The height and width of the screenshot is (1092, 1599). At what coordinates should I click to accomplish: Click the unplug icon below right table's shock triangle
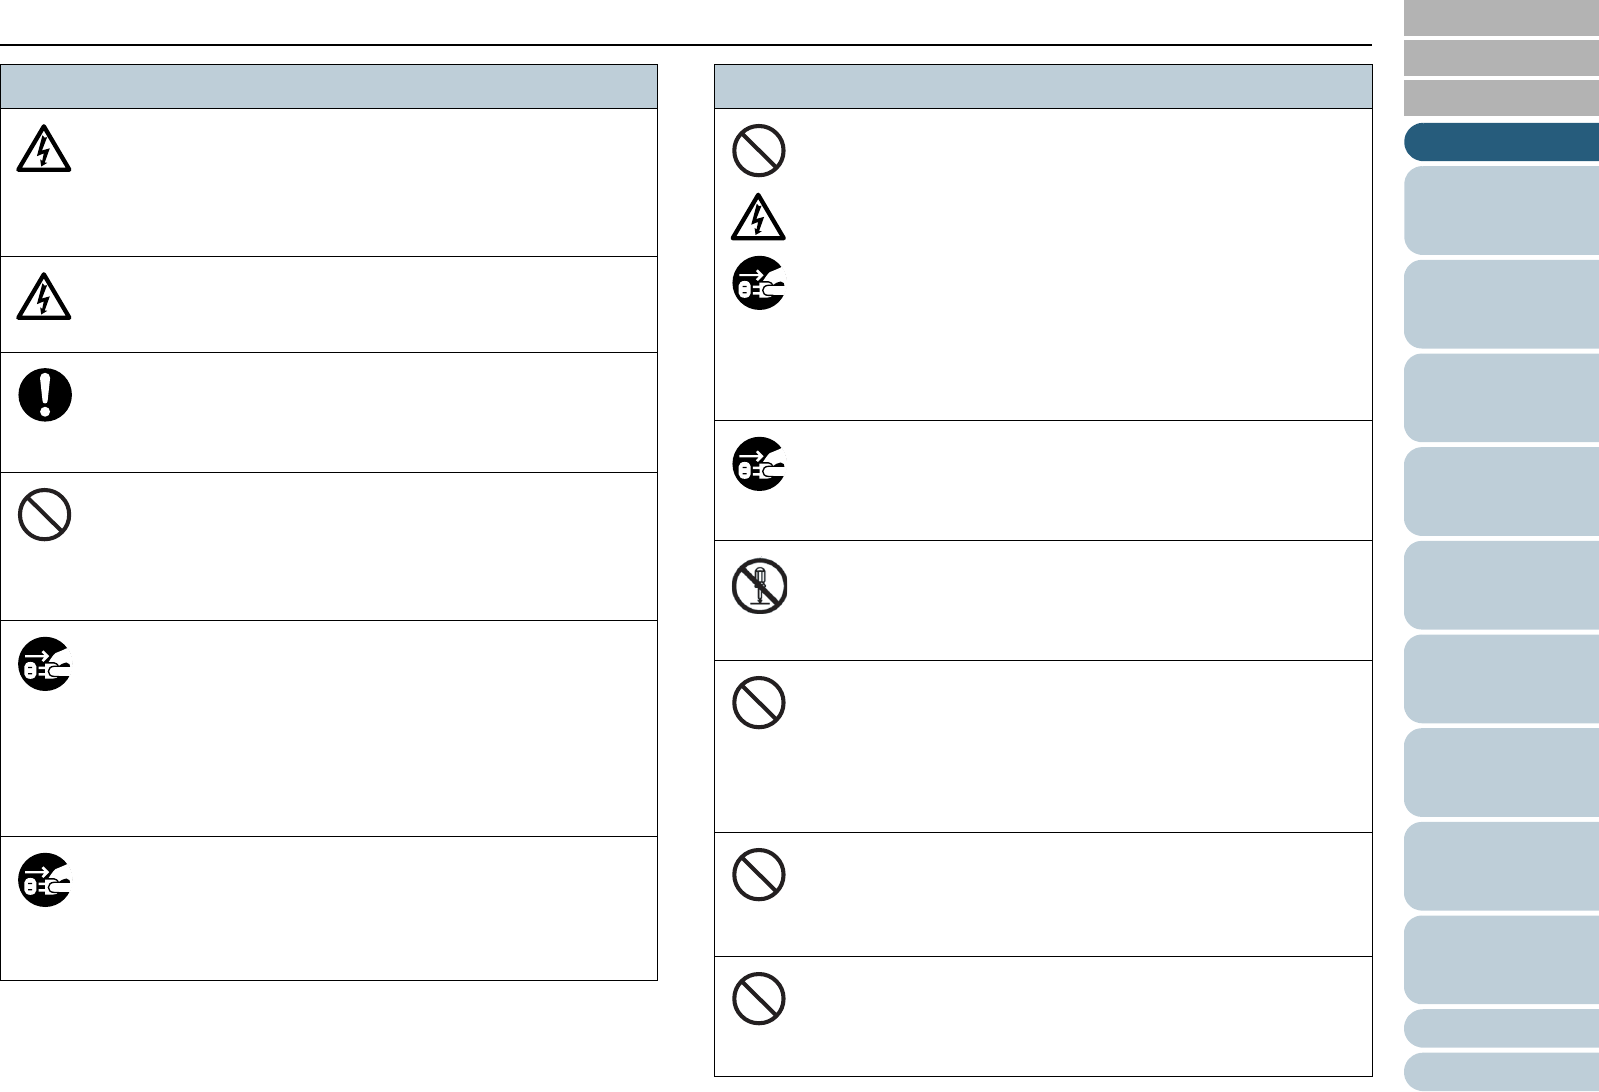(759, 283)
